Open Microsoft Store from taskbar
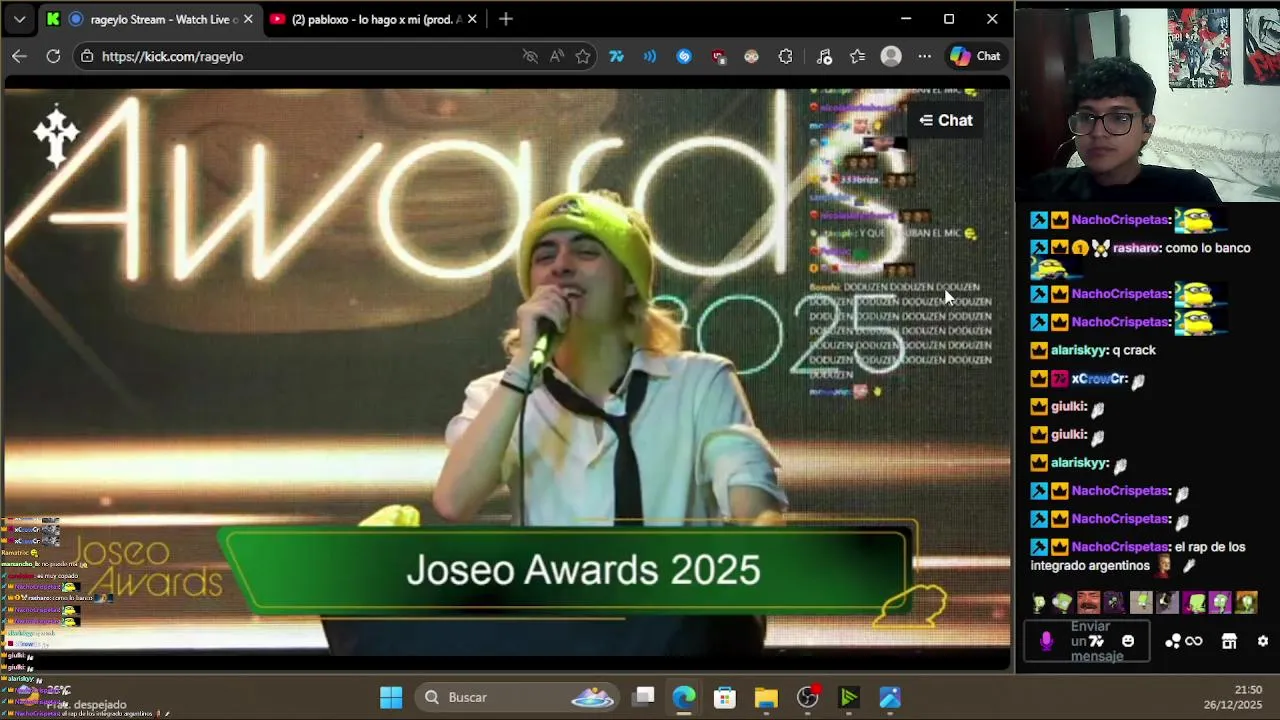Viewport: 1280px width, 720px height. [x=725, y=697]
